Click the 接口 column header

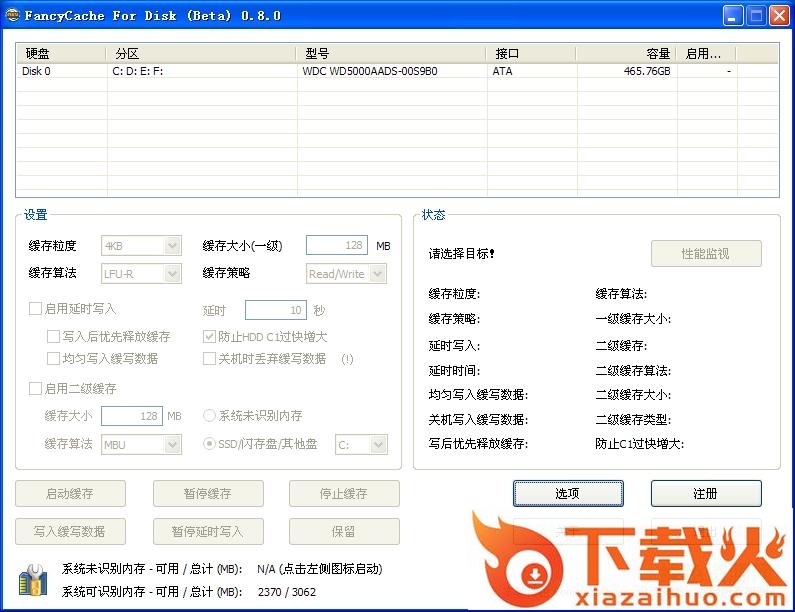pyautogui.click(x=531, y=54)
